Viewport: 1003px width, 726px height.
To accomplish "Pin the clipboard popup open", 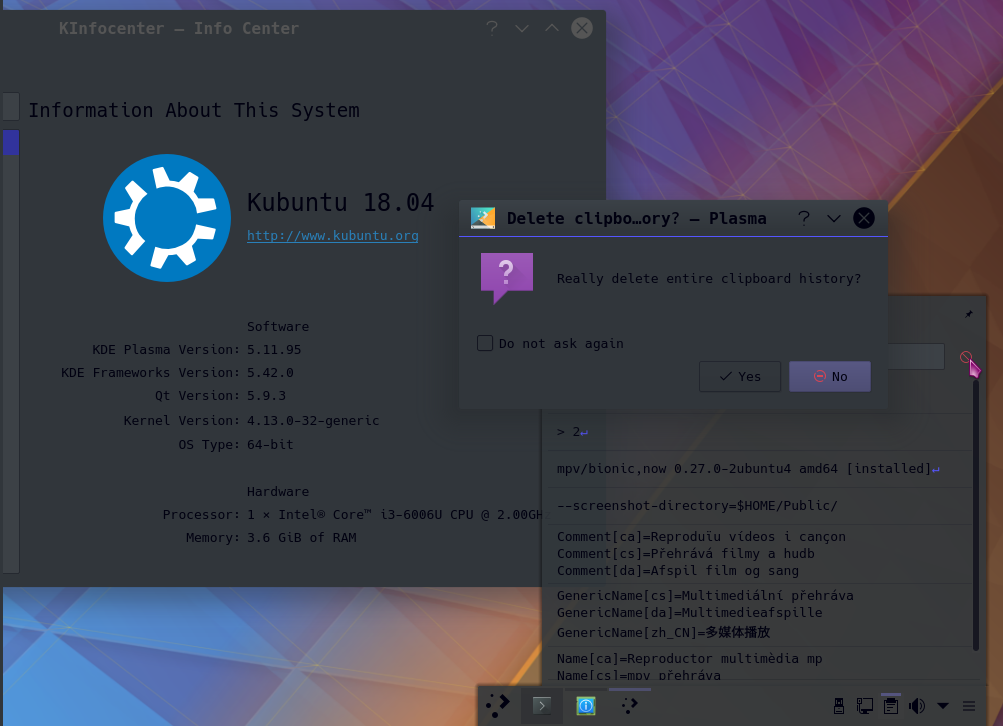I will (x=968, y=314).
